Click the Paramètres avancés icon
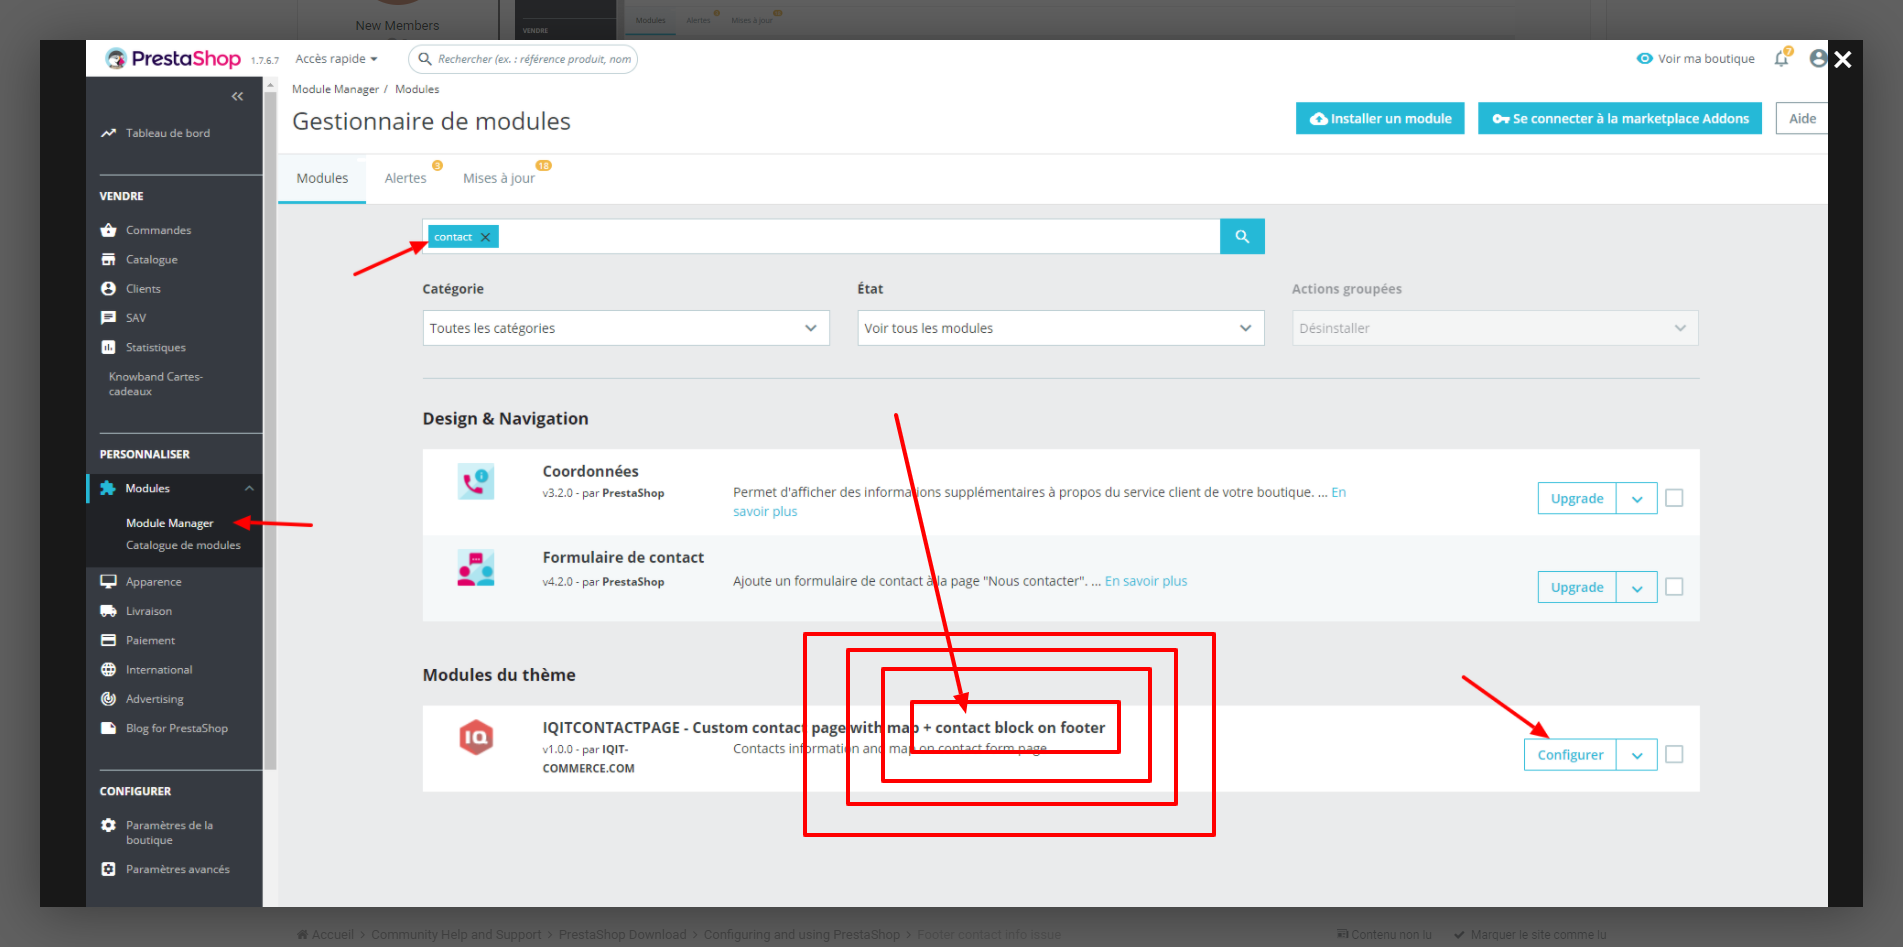 pyautogui.click(x=108, y=869)
